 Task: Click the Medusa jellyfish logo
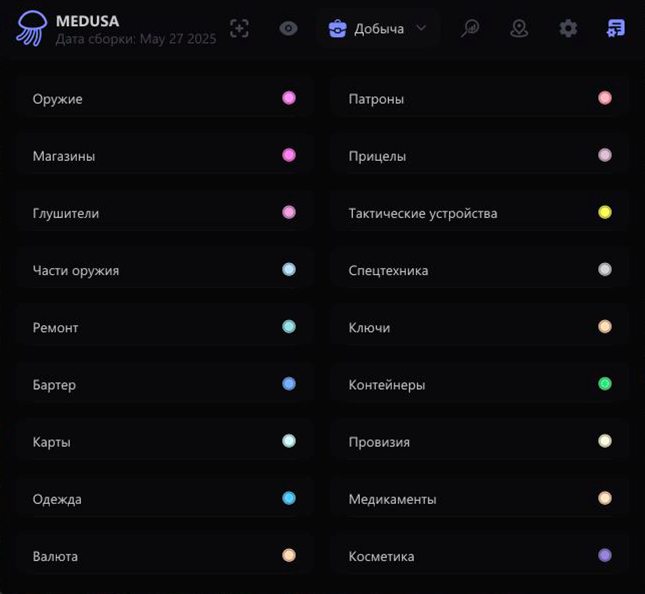coord(31,29)
